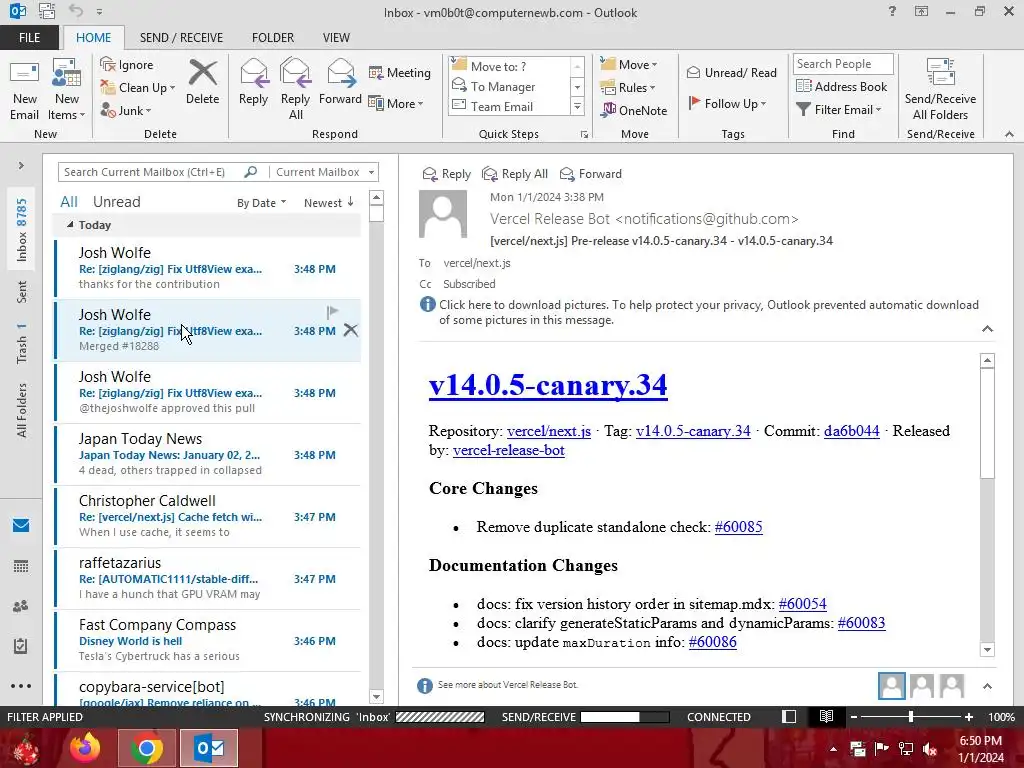
Task: Open v14.0.5-canary.34 heading link
Action: point(548,385)
